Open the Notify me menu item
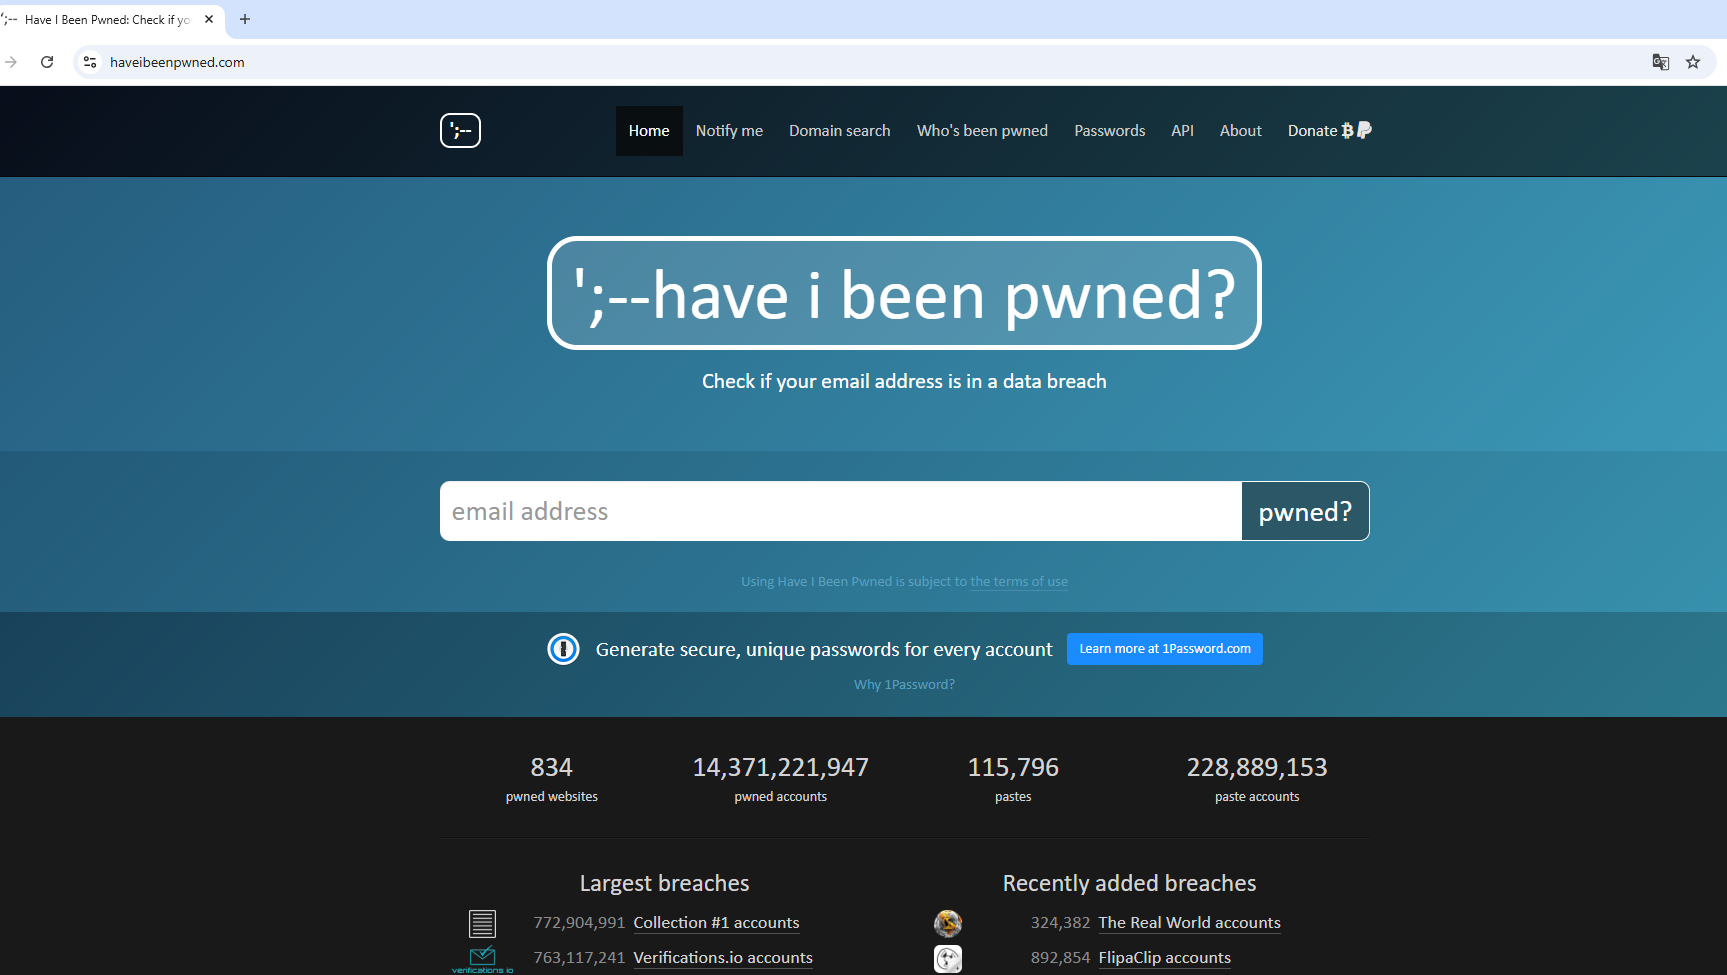 (x=729, y=131)
